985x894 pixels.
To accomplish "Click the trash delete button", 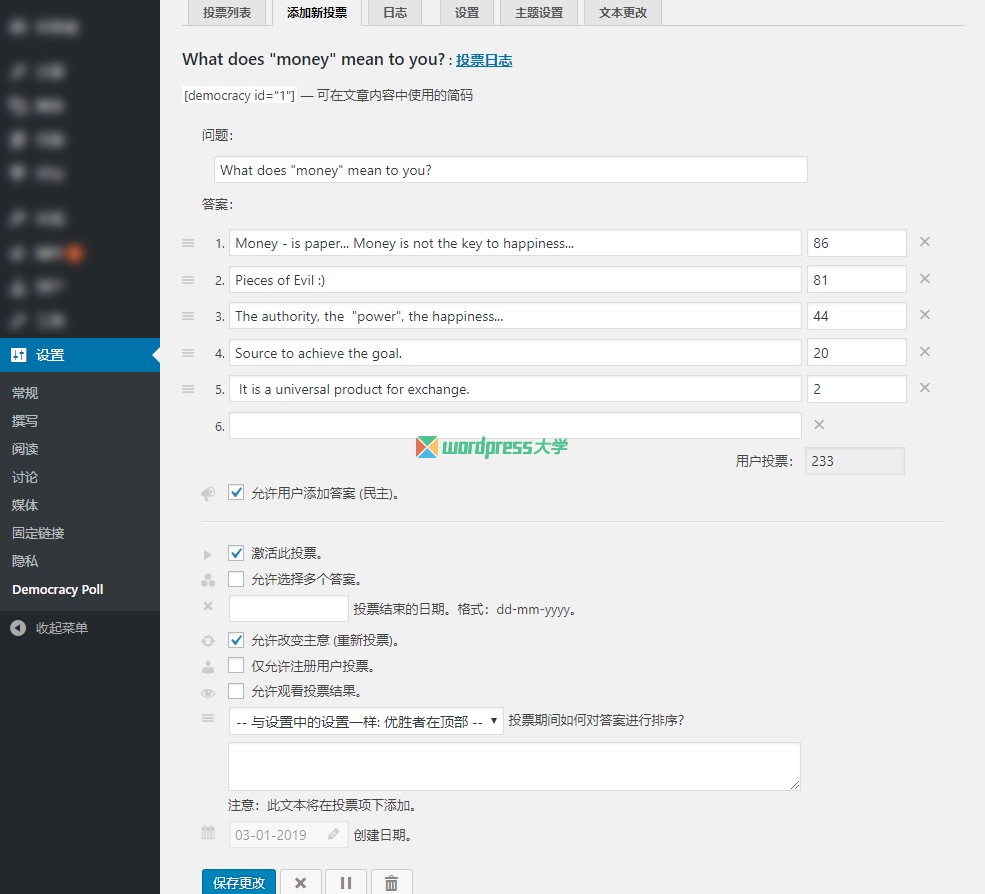I will 391,883.
